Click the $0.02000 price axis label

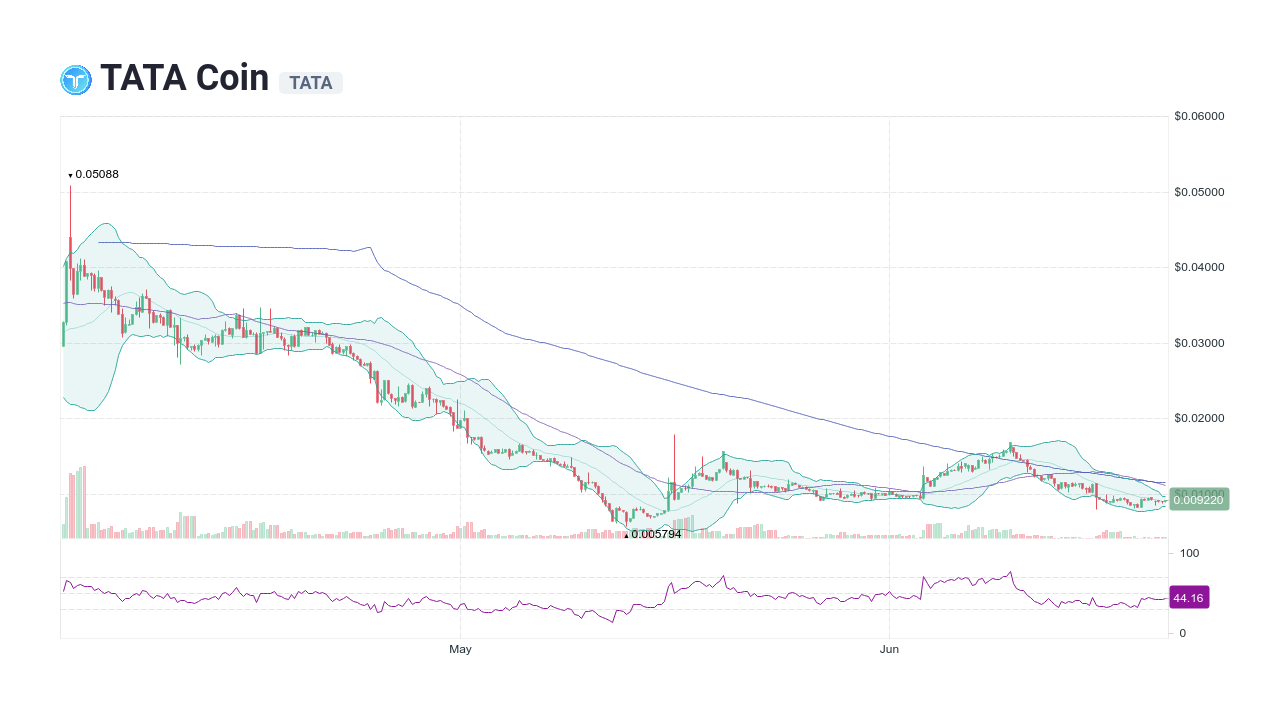click(x=1199, y=418)
